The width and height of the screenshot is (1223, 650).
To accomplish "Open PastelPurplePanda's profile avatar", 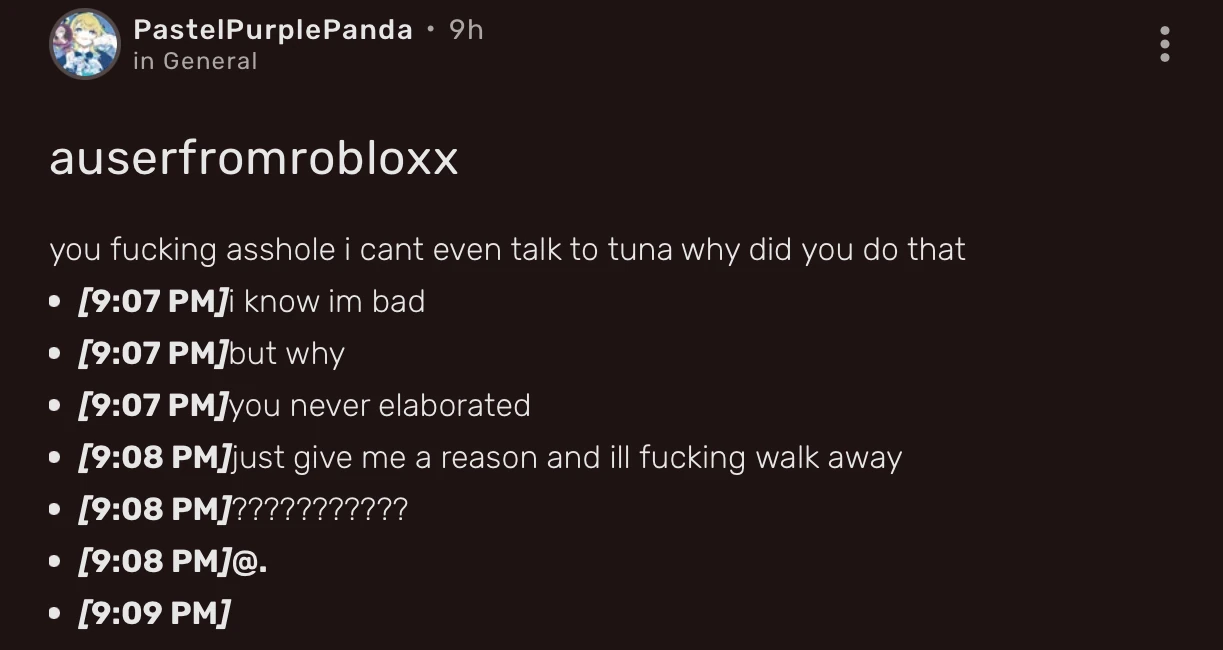I will coord(85,44).
